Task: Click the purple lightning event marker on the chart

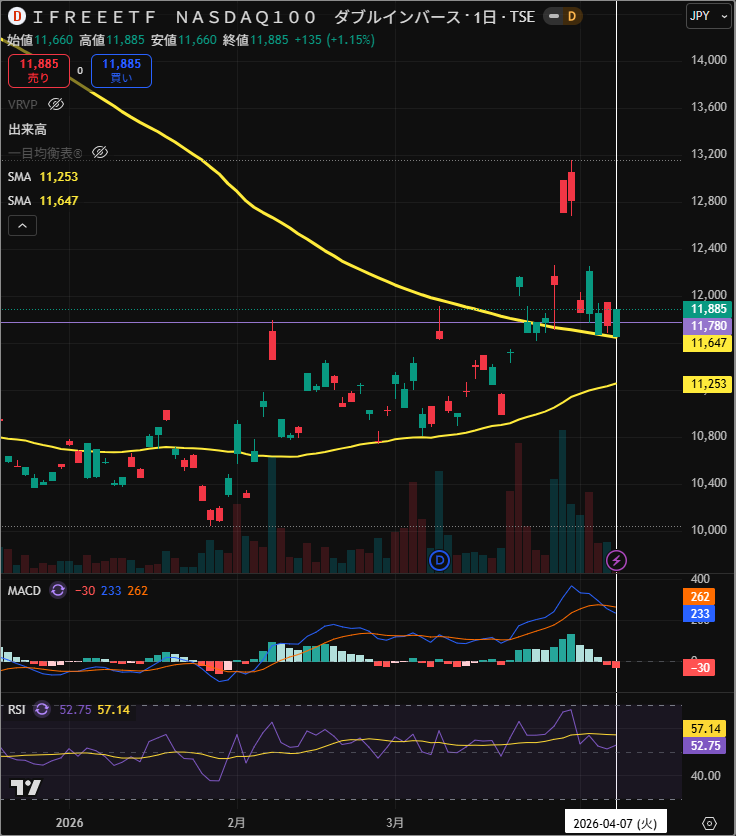Action: click(617, 559)
